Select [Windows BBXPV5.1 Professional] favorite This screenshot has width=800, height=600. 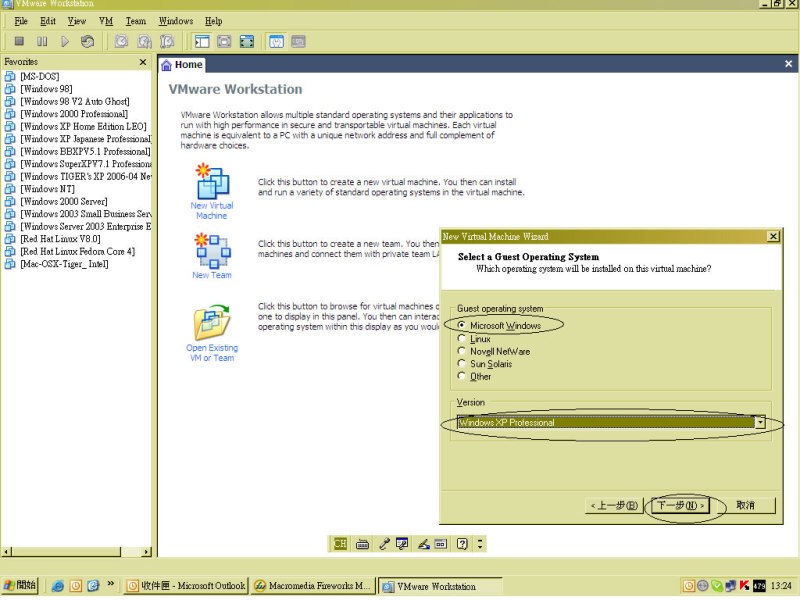(85, 152)
